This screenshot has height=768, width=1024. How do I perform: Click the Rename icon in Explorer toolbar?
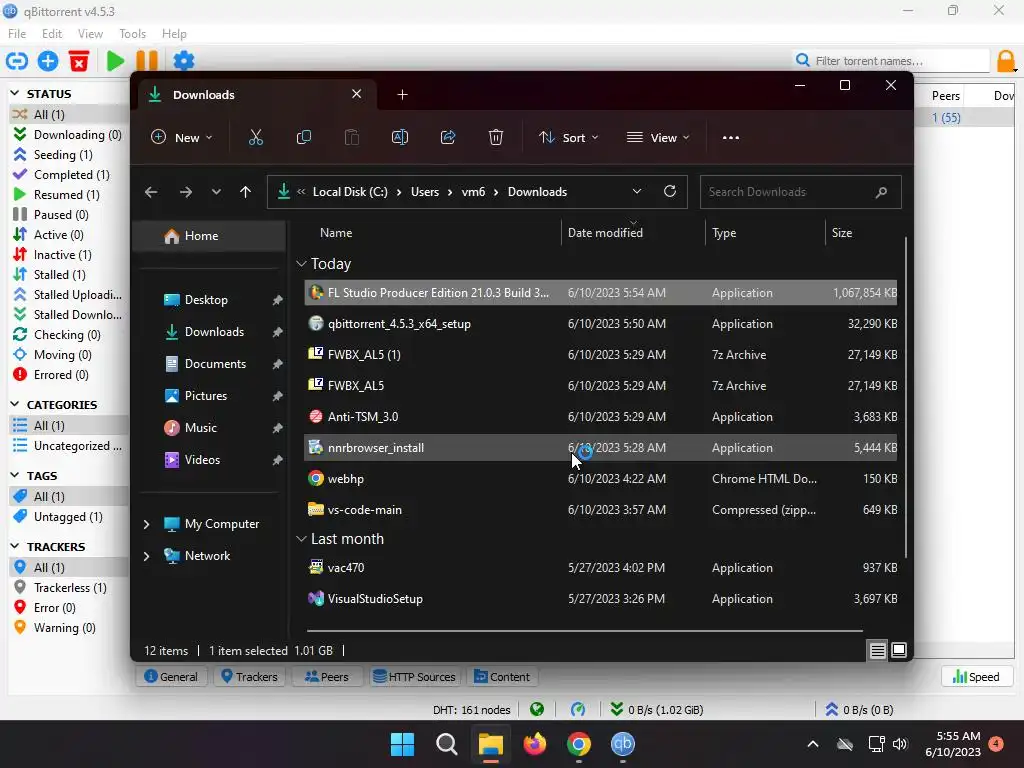coord(400,138)
